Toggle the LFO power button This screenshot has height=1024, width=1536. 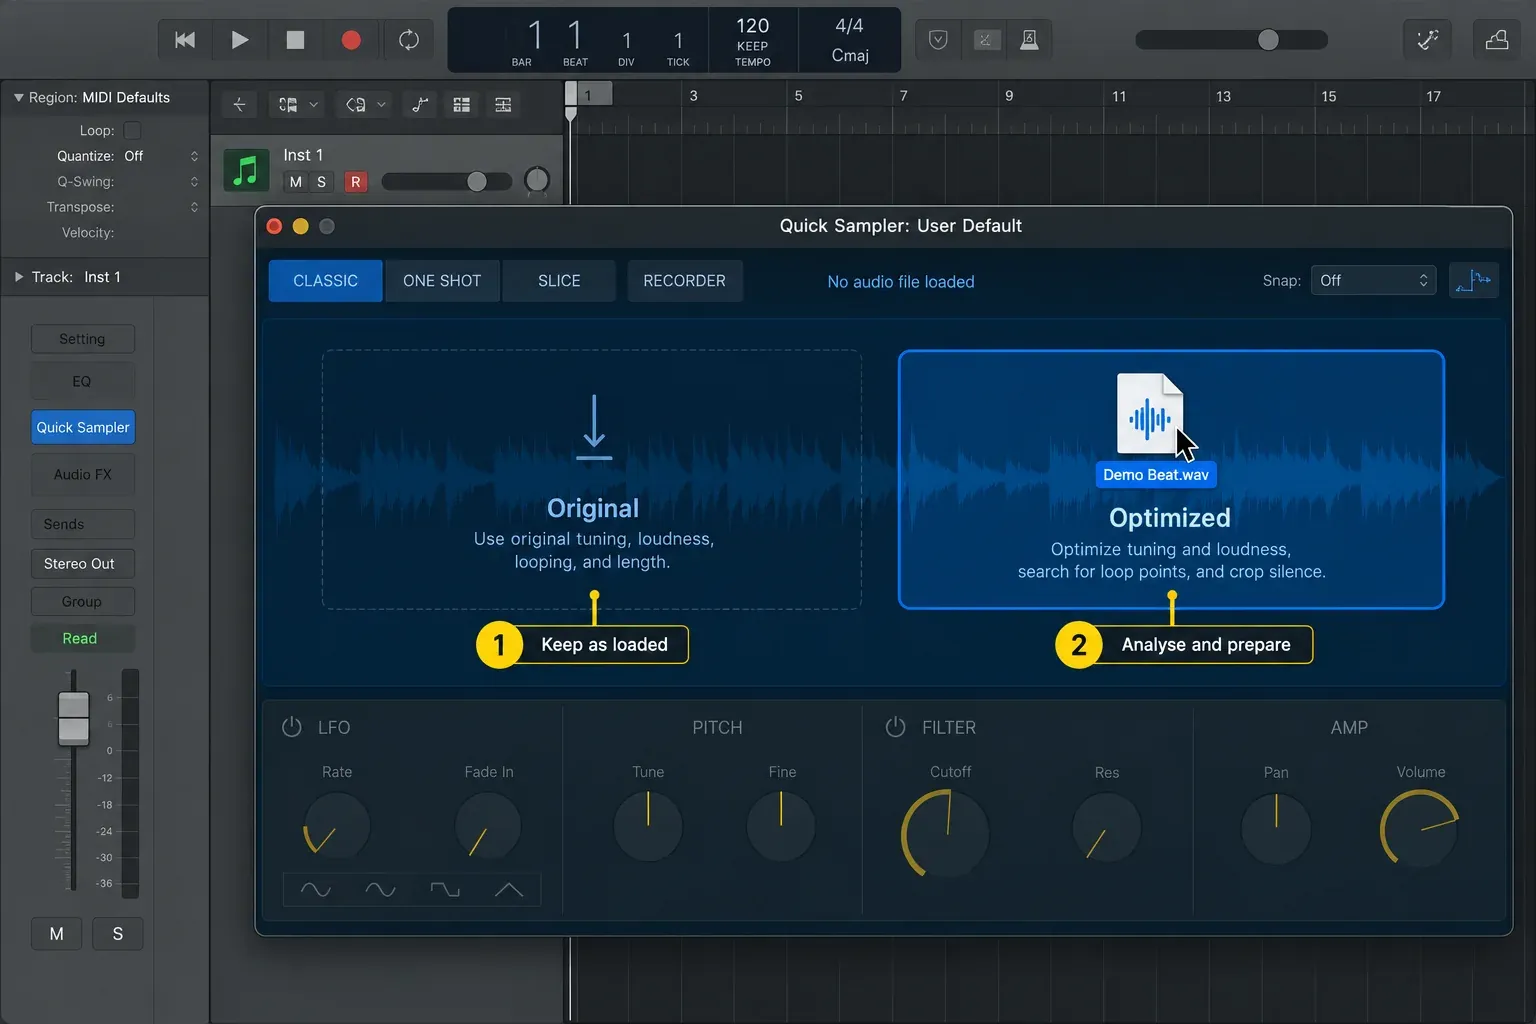(292, 727)
